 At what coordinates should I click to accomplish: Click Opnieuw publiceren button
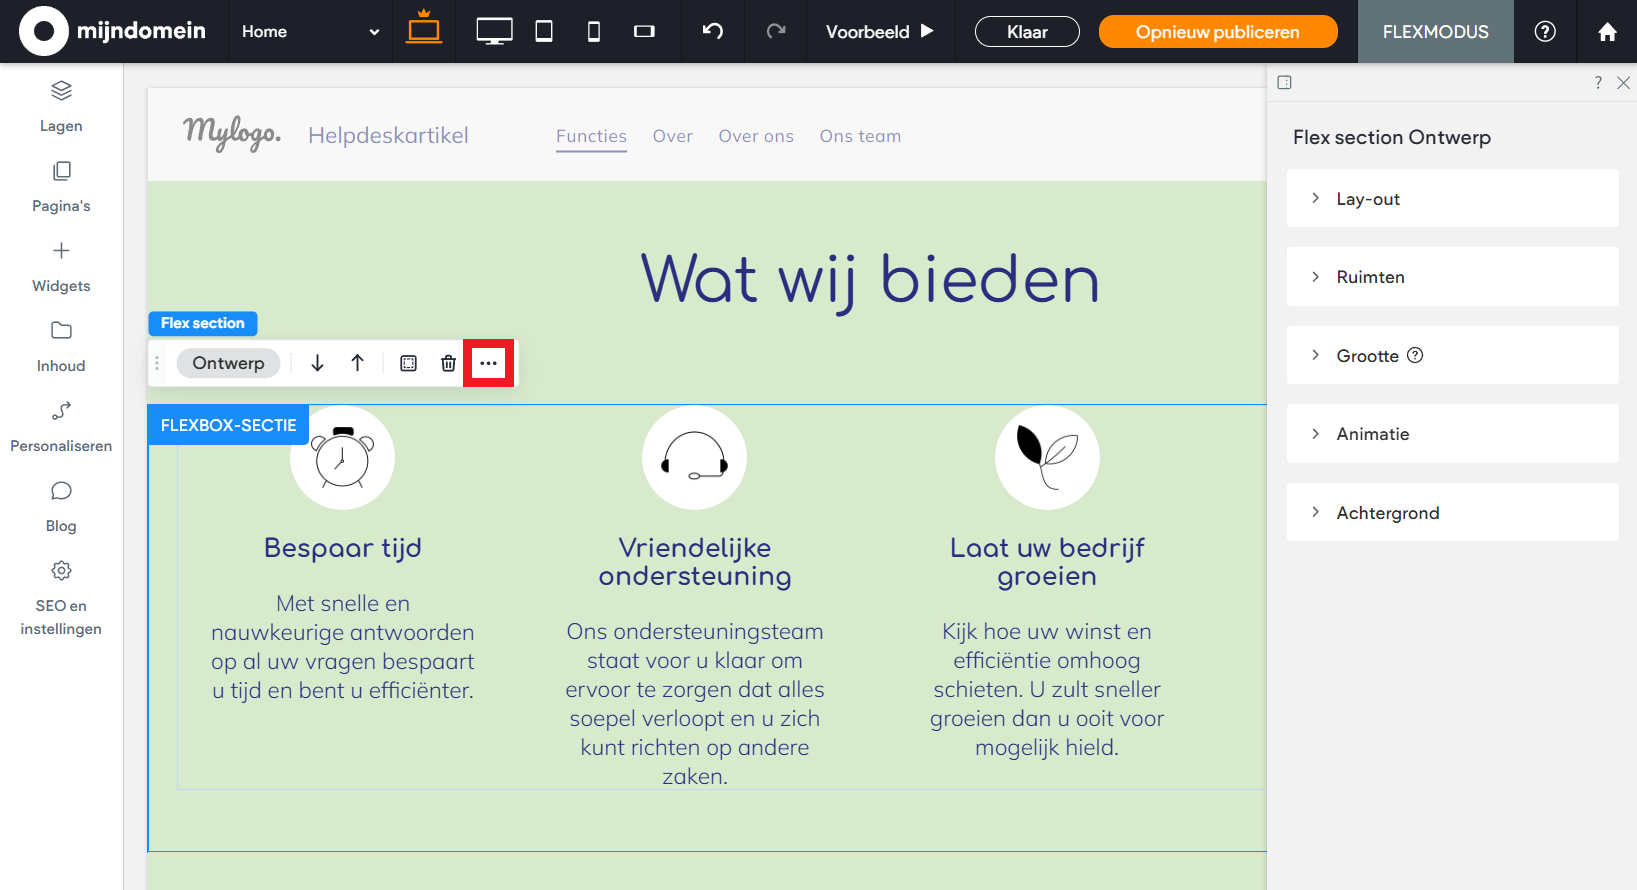[x=1218, y=32]
